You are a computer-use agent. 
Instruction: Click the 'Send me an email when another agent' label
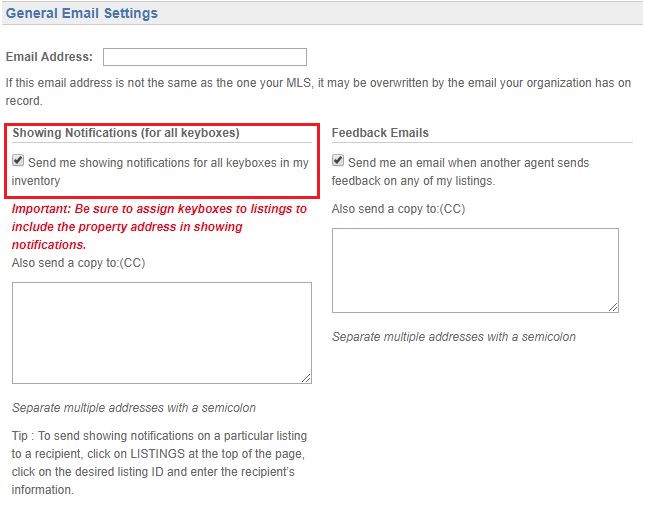(x=461, y=172)
